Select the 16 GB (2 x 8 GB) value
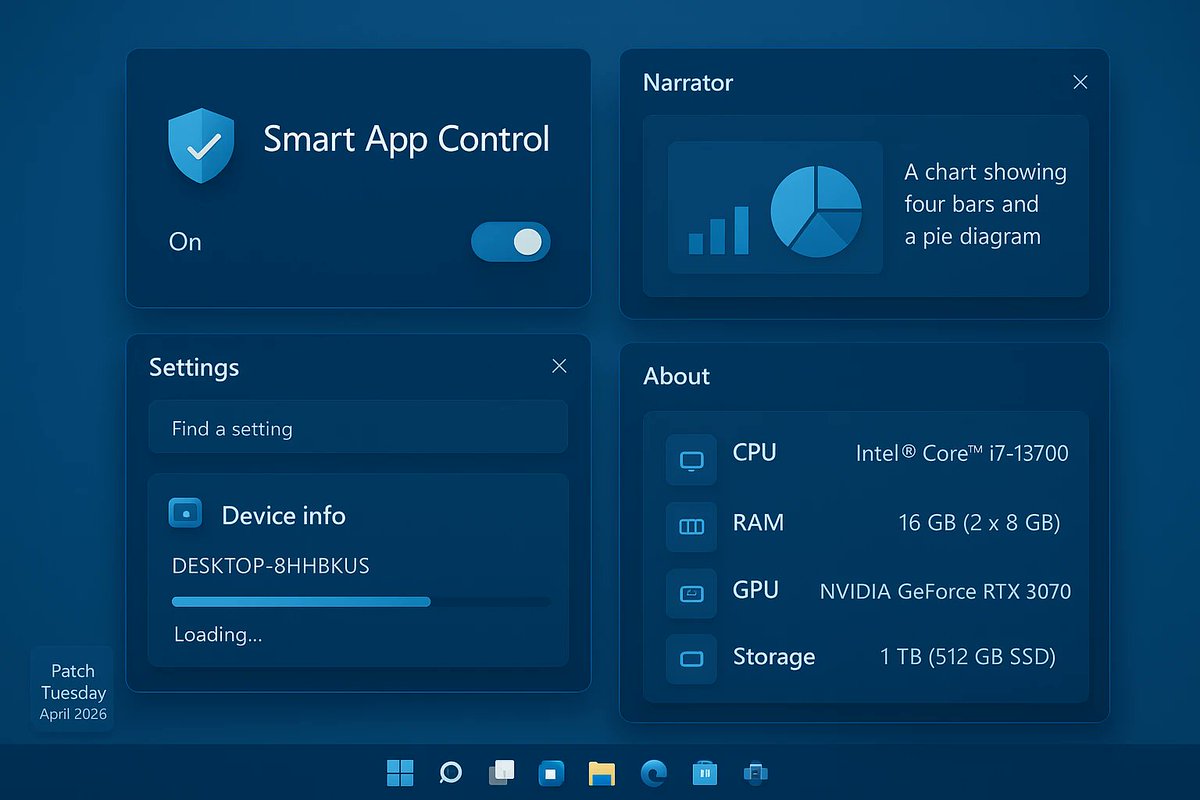This screenshot has width=1200, height=800. pyautogui.click(x=979, y=522)
